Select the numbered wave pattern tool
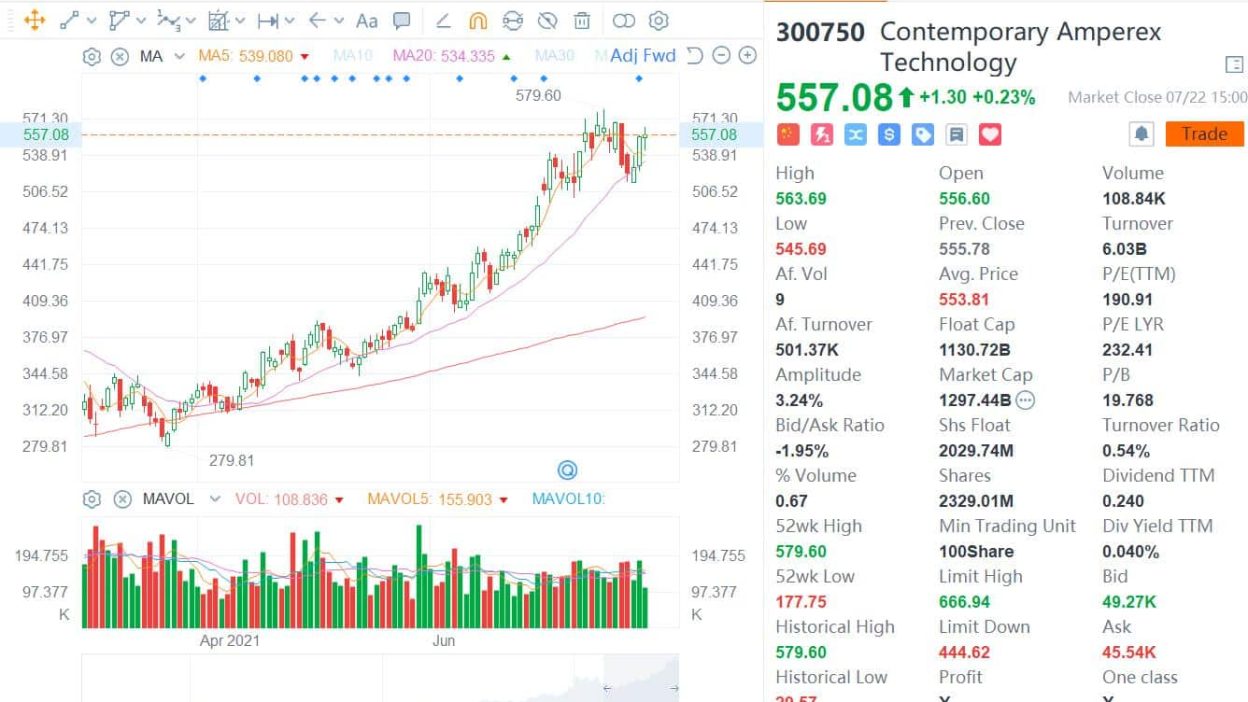 (169, 20)
